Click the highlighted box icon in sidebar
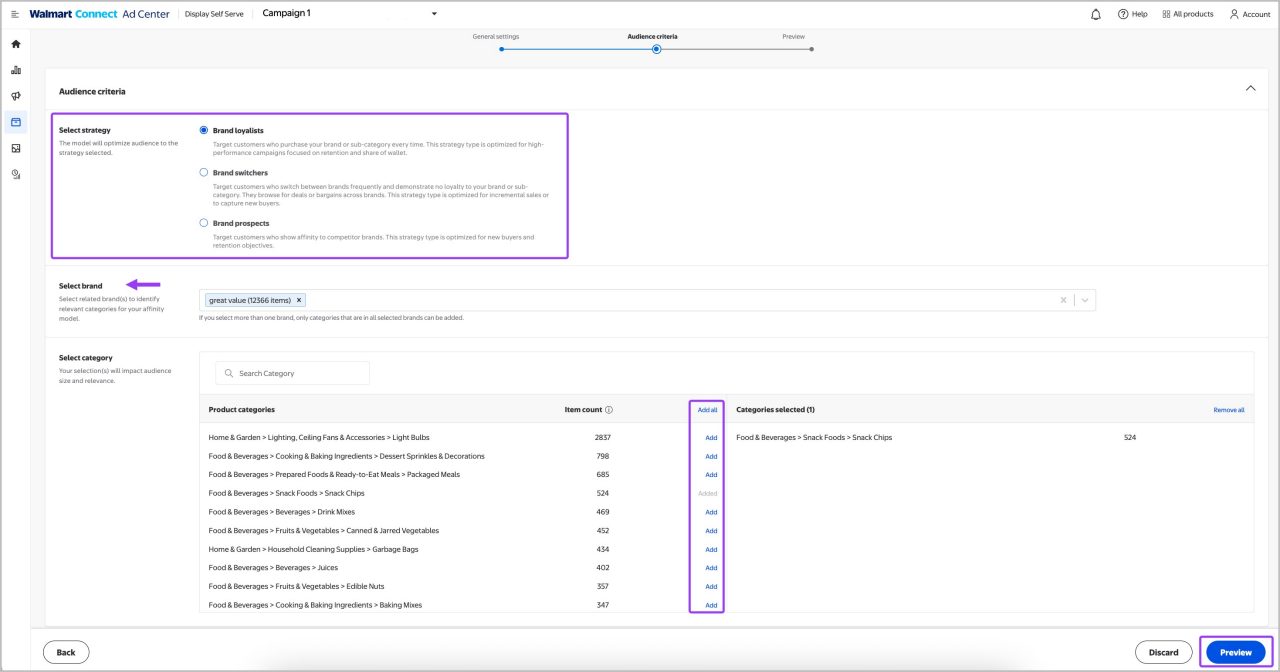Screen dimensions: 1280x672 click(x=16, y=122)
